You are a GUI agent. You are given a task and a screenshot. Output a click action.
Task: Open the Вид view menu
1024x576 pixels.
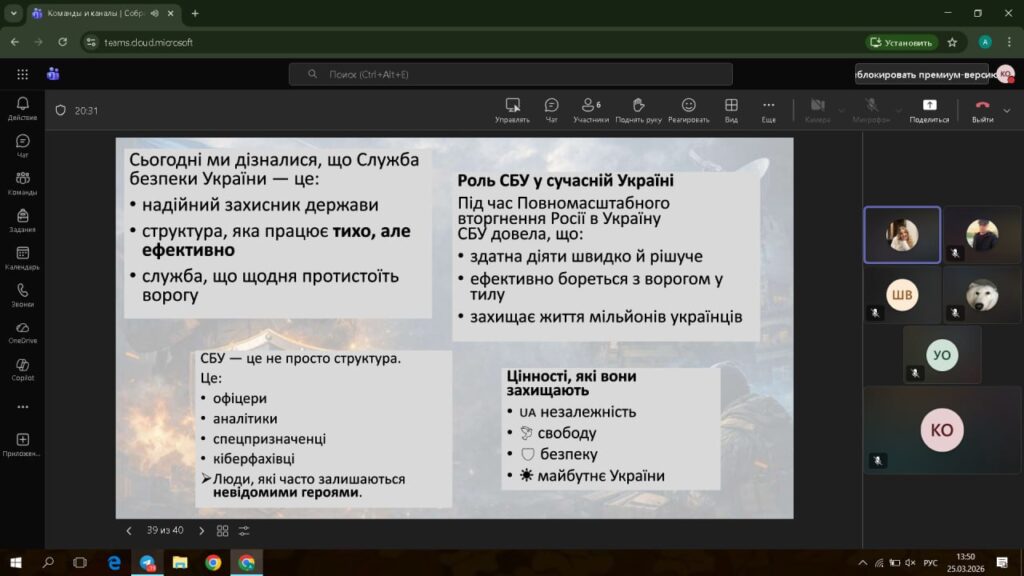(731, 109)
